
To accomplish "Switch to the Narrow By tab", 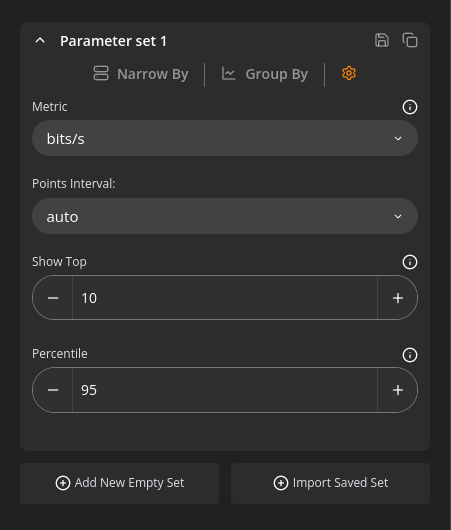I will pyautogui.click(x=141, y=74).
